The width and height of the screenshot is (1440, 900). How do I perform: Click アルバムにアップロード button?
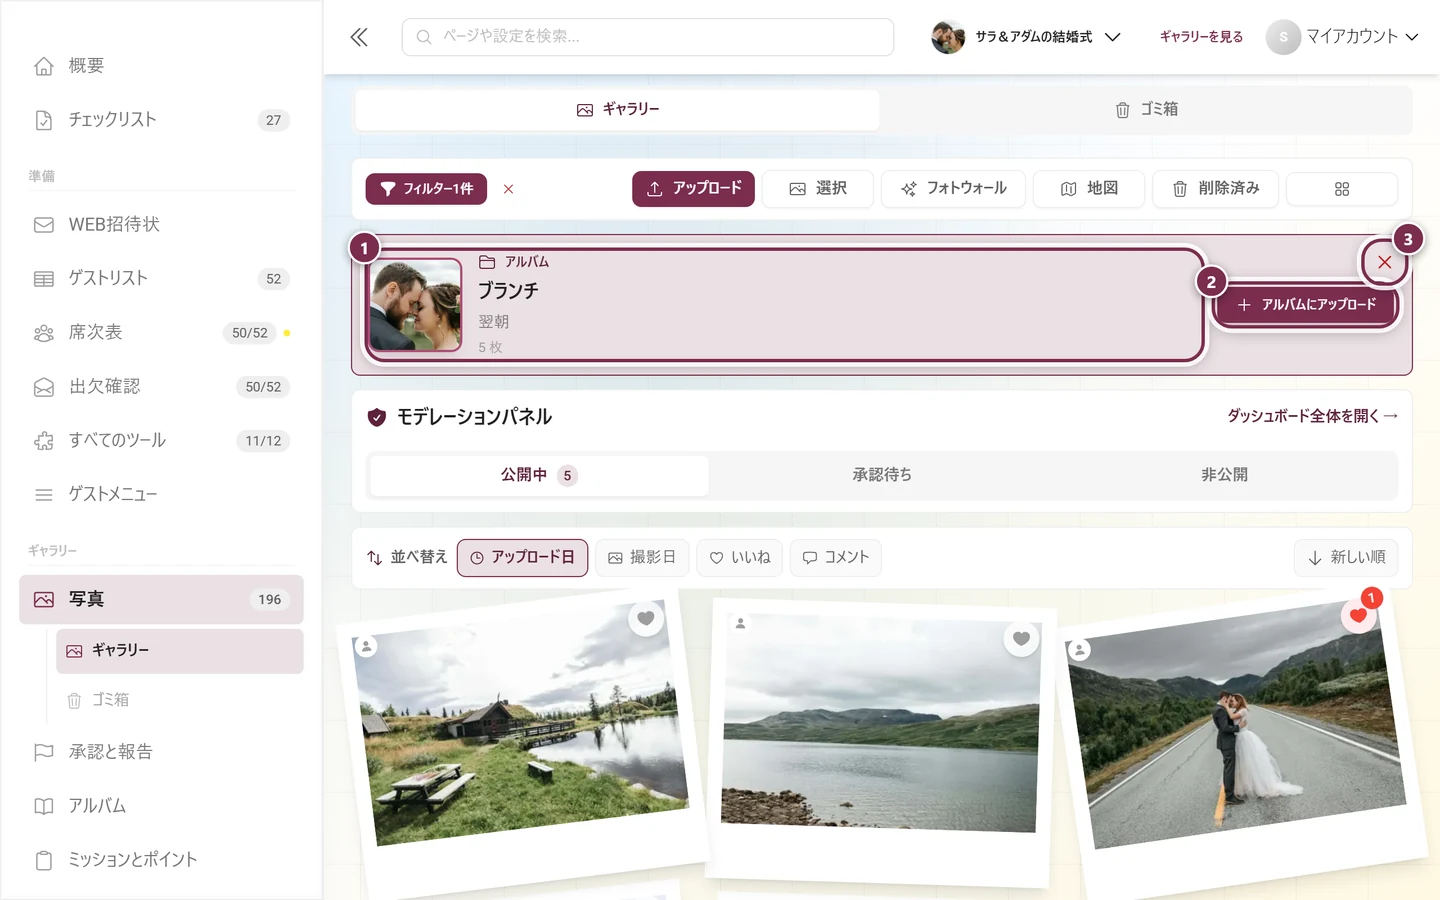coord(1305,305)
